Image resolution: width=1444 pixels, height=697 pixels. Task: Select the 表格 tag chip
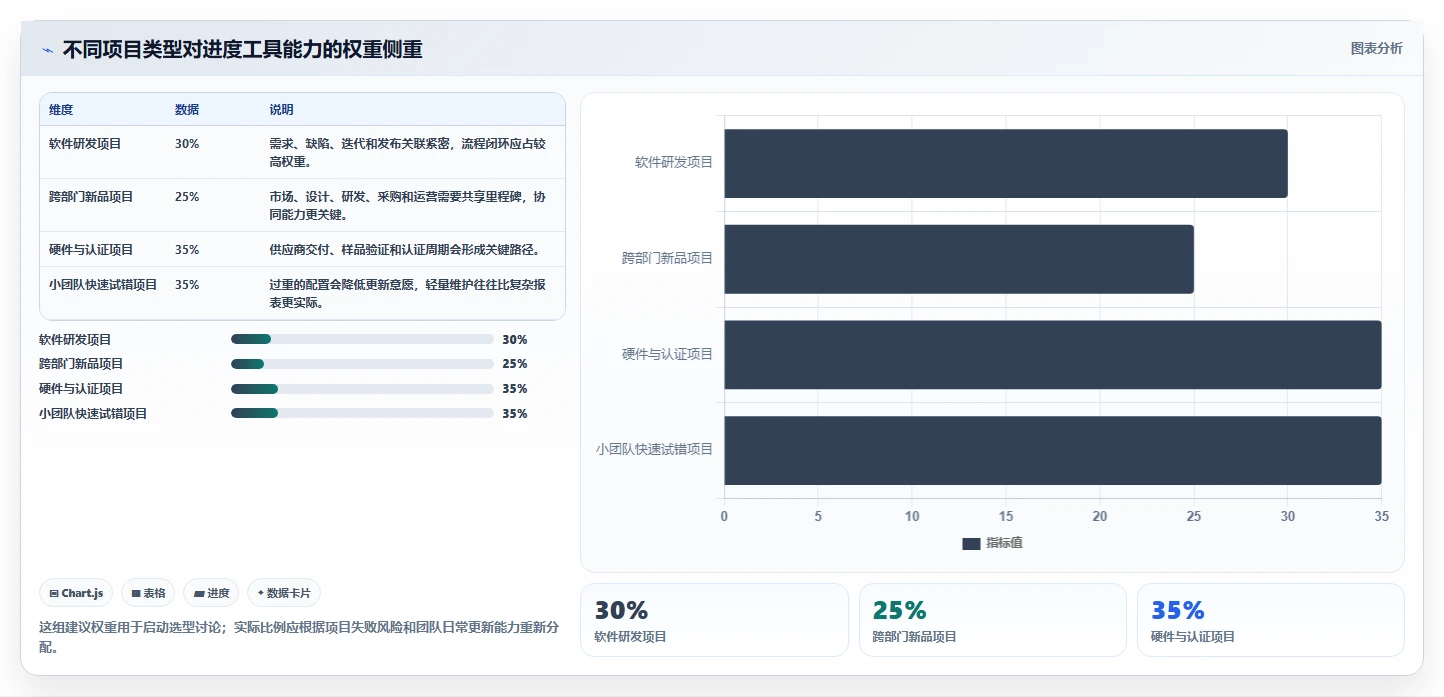click(148, 593)
